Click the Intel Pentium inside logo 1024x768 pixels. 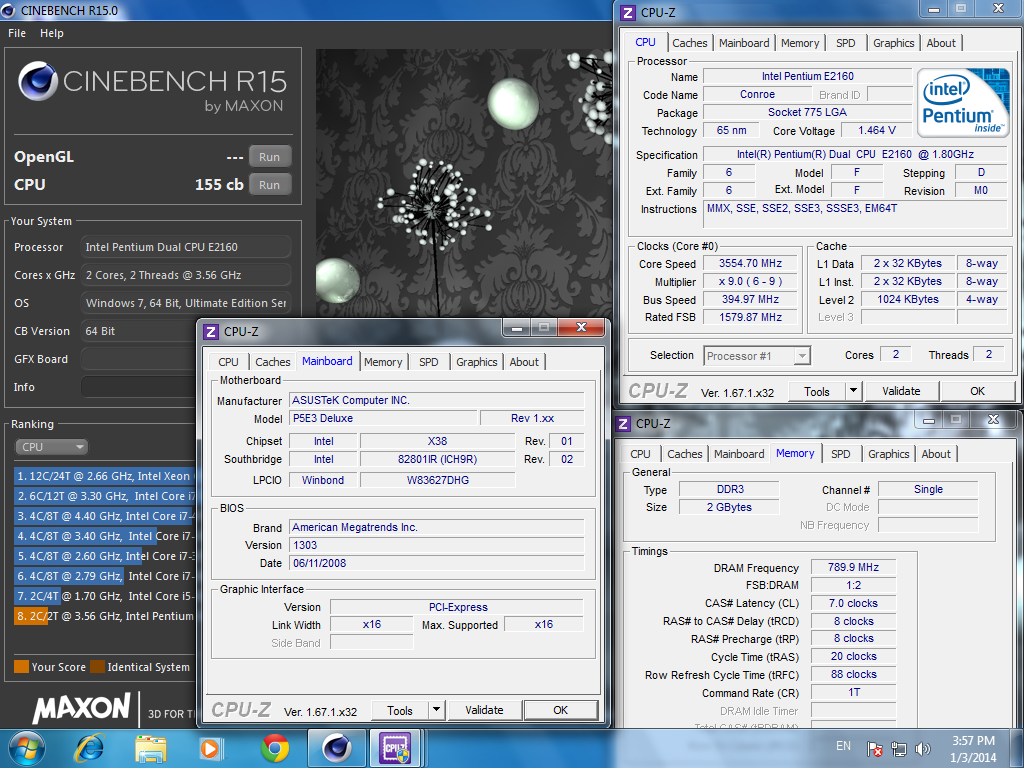963,103
